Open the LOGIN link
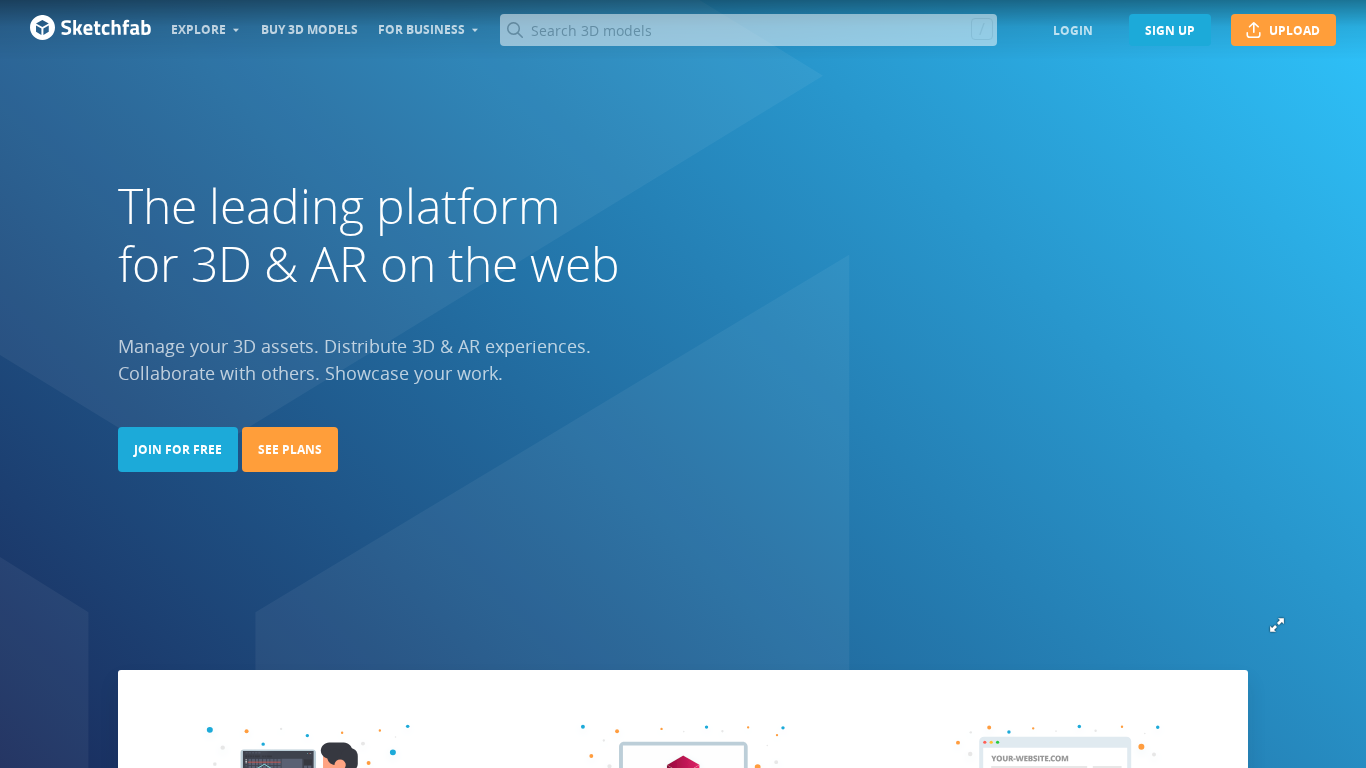 1073,30
